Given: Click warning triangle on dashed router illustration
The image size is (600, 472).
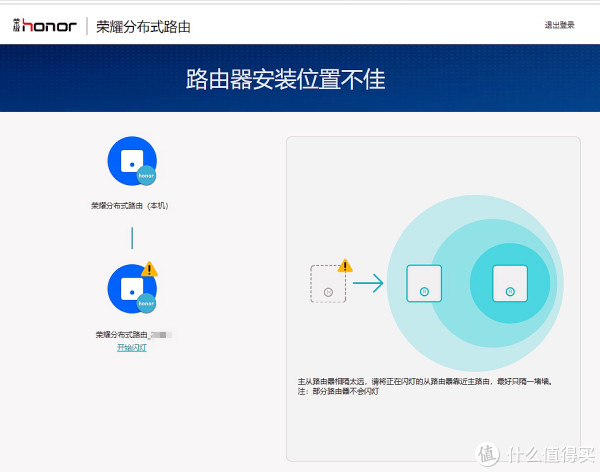Looking at the screenshot, I should point(345,265).
